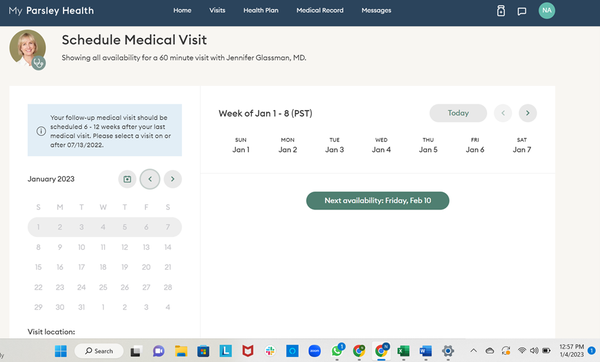Open WhatsApp from the taskbar

pyautogui.click(x=337, y=350)
